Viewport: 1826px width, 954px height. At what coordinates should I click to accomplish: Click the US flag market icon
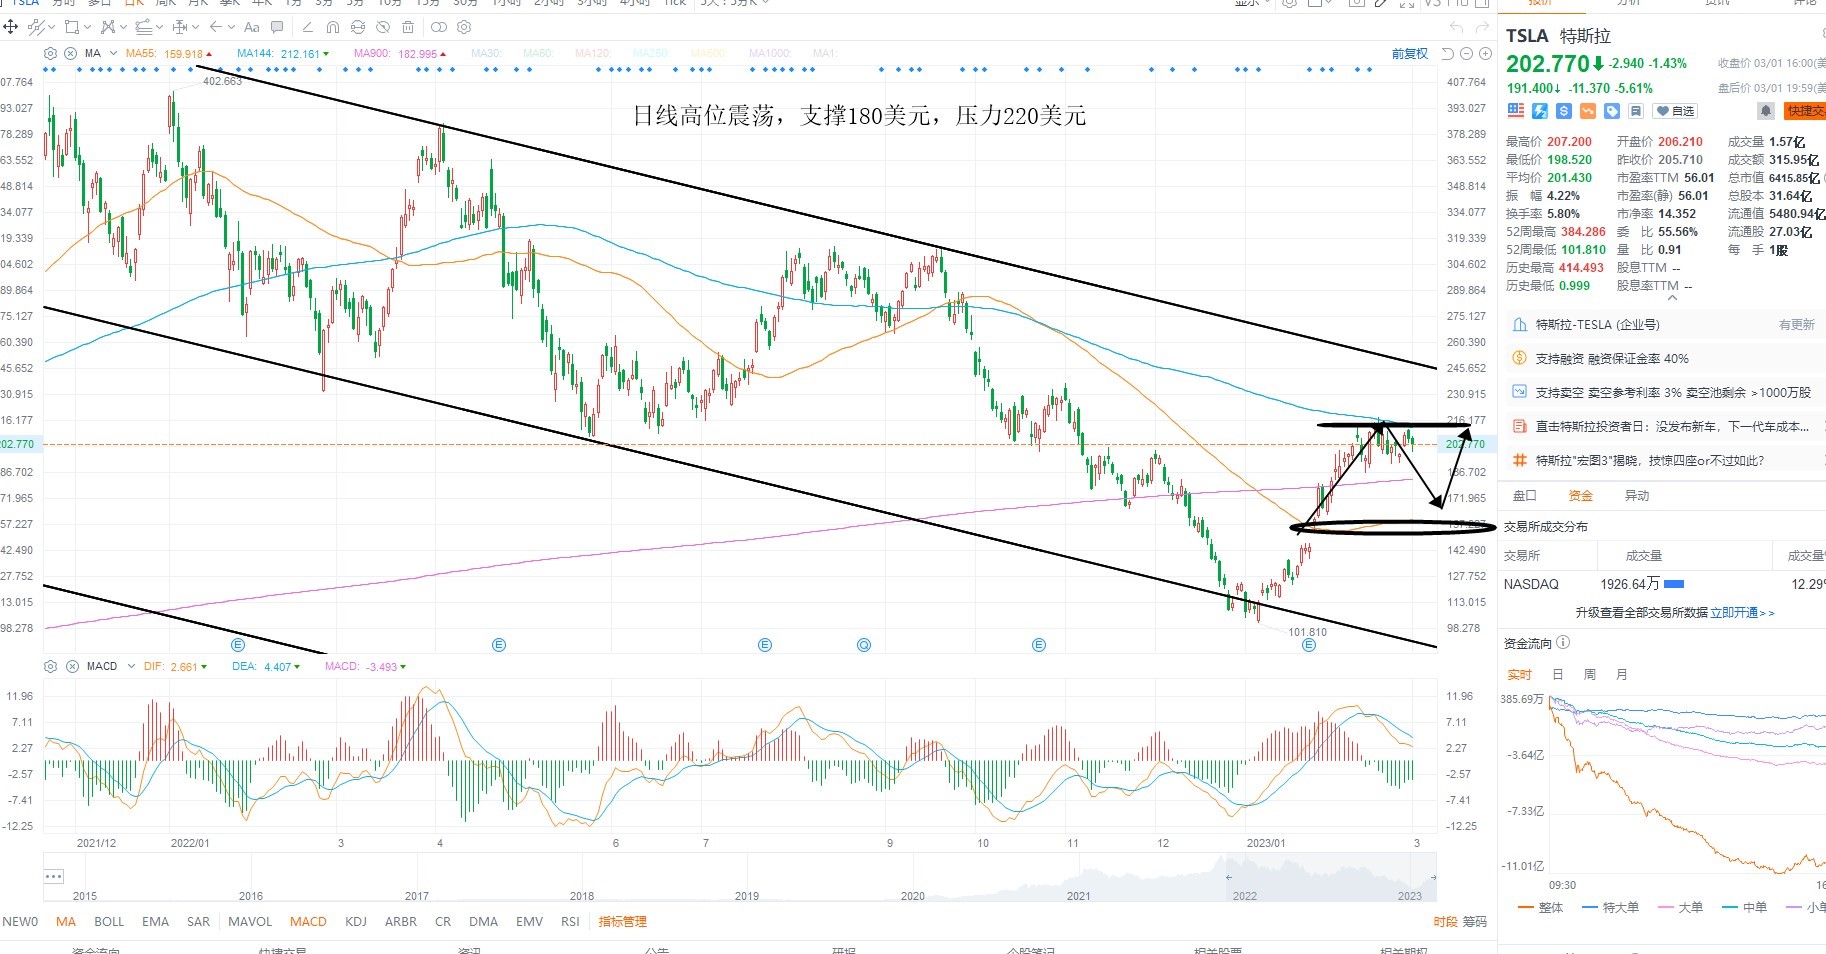[x=1516, y=110]
